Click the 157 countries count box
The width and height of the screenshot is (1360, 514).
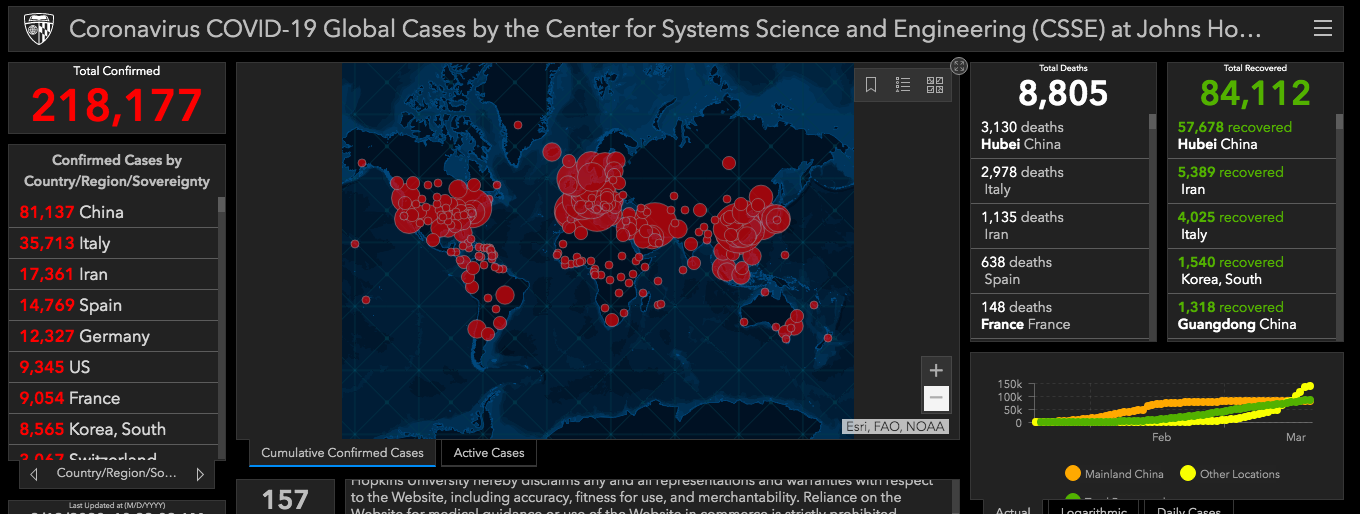286,497
